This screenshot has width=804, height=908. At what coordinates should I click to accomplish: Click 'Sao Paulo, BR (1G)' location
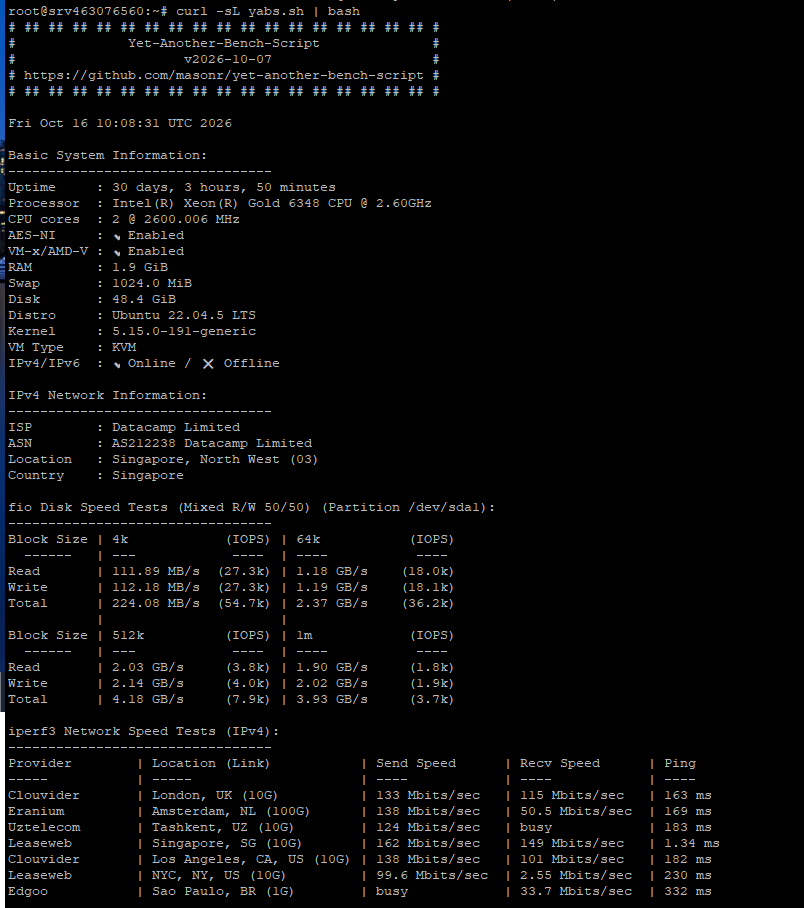point(223,892)
